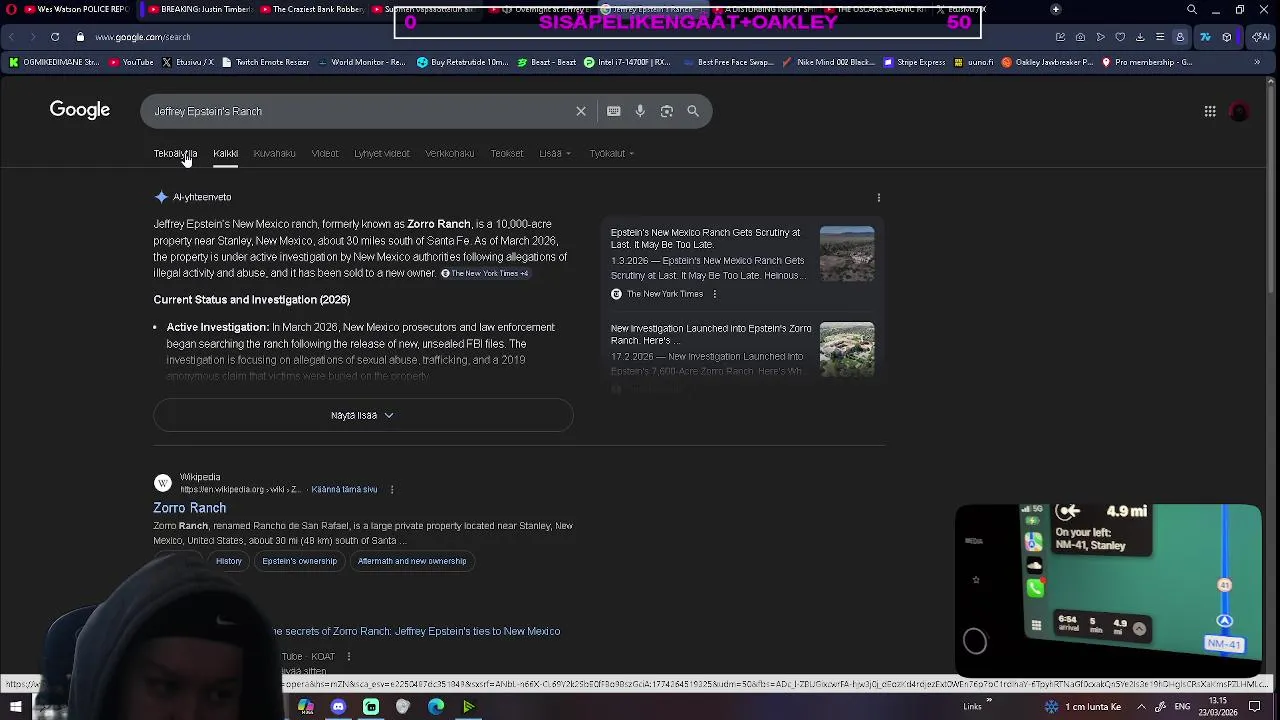Start voice search with the microphone icon
The width and height of the screenshot is (1280, 720).
pyautogui.click(x=640, y=111)
